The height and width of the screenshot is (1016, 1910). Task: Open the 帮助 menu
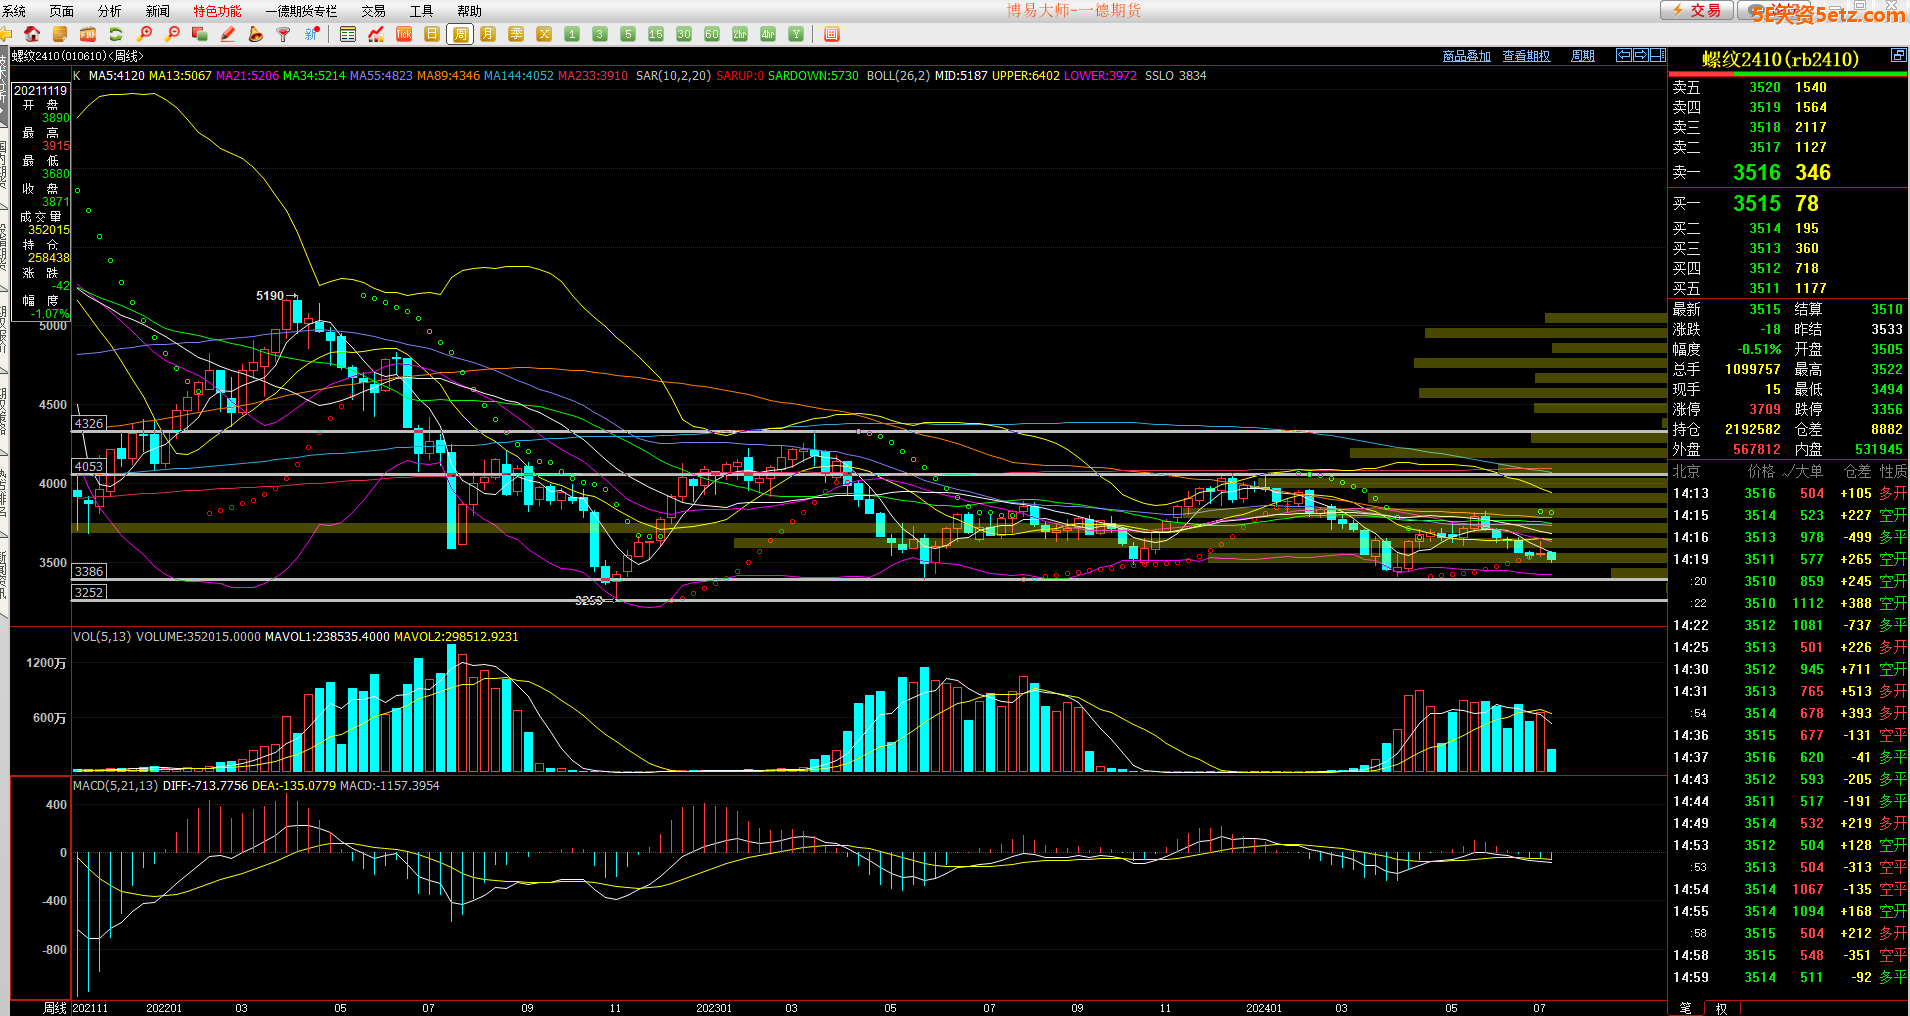[469, 11]
